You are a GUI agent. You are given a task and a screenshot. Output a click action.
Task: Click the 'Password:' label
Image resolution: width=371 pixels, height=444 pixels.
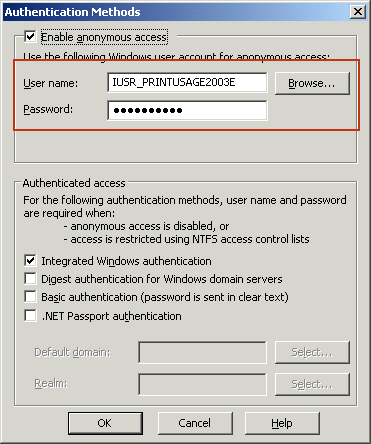(x=48, y=109)
